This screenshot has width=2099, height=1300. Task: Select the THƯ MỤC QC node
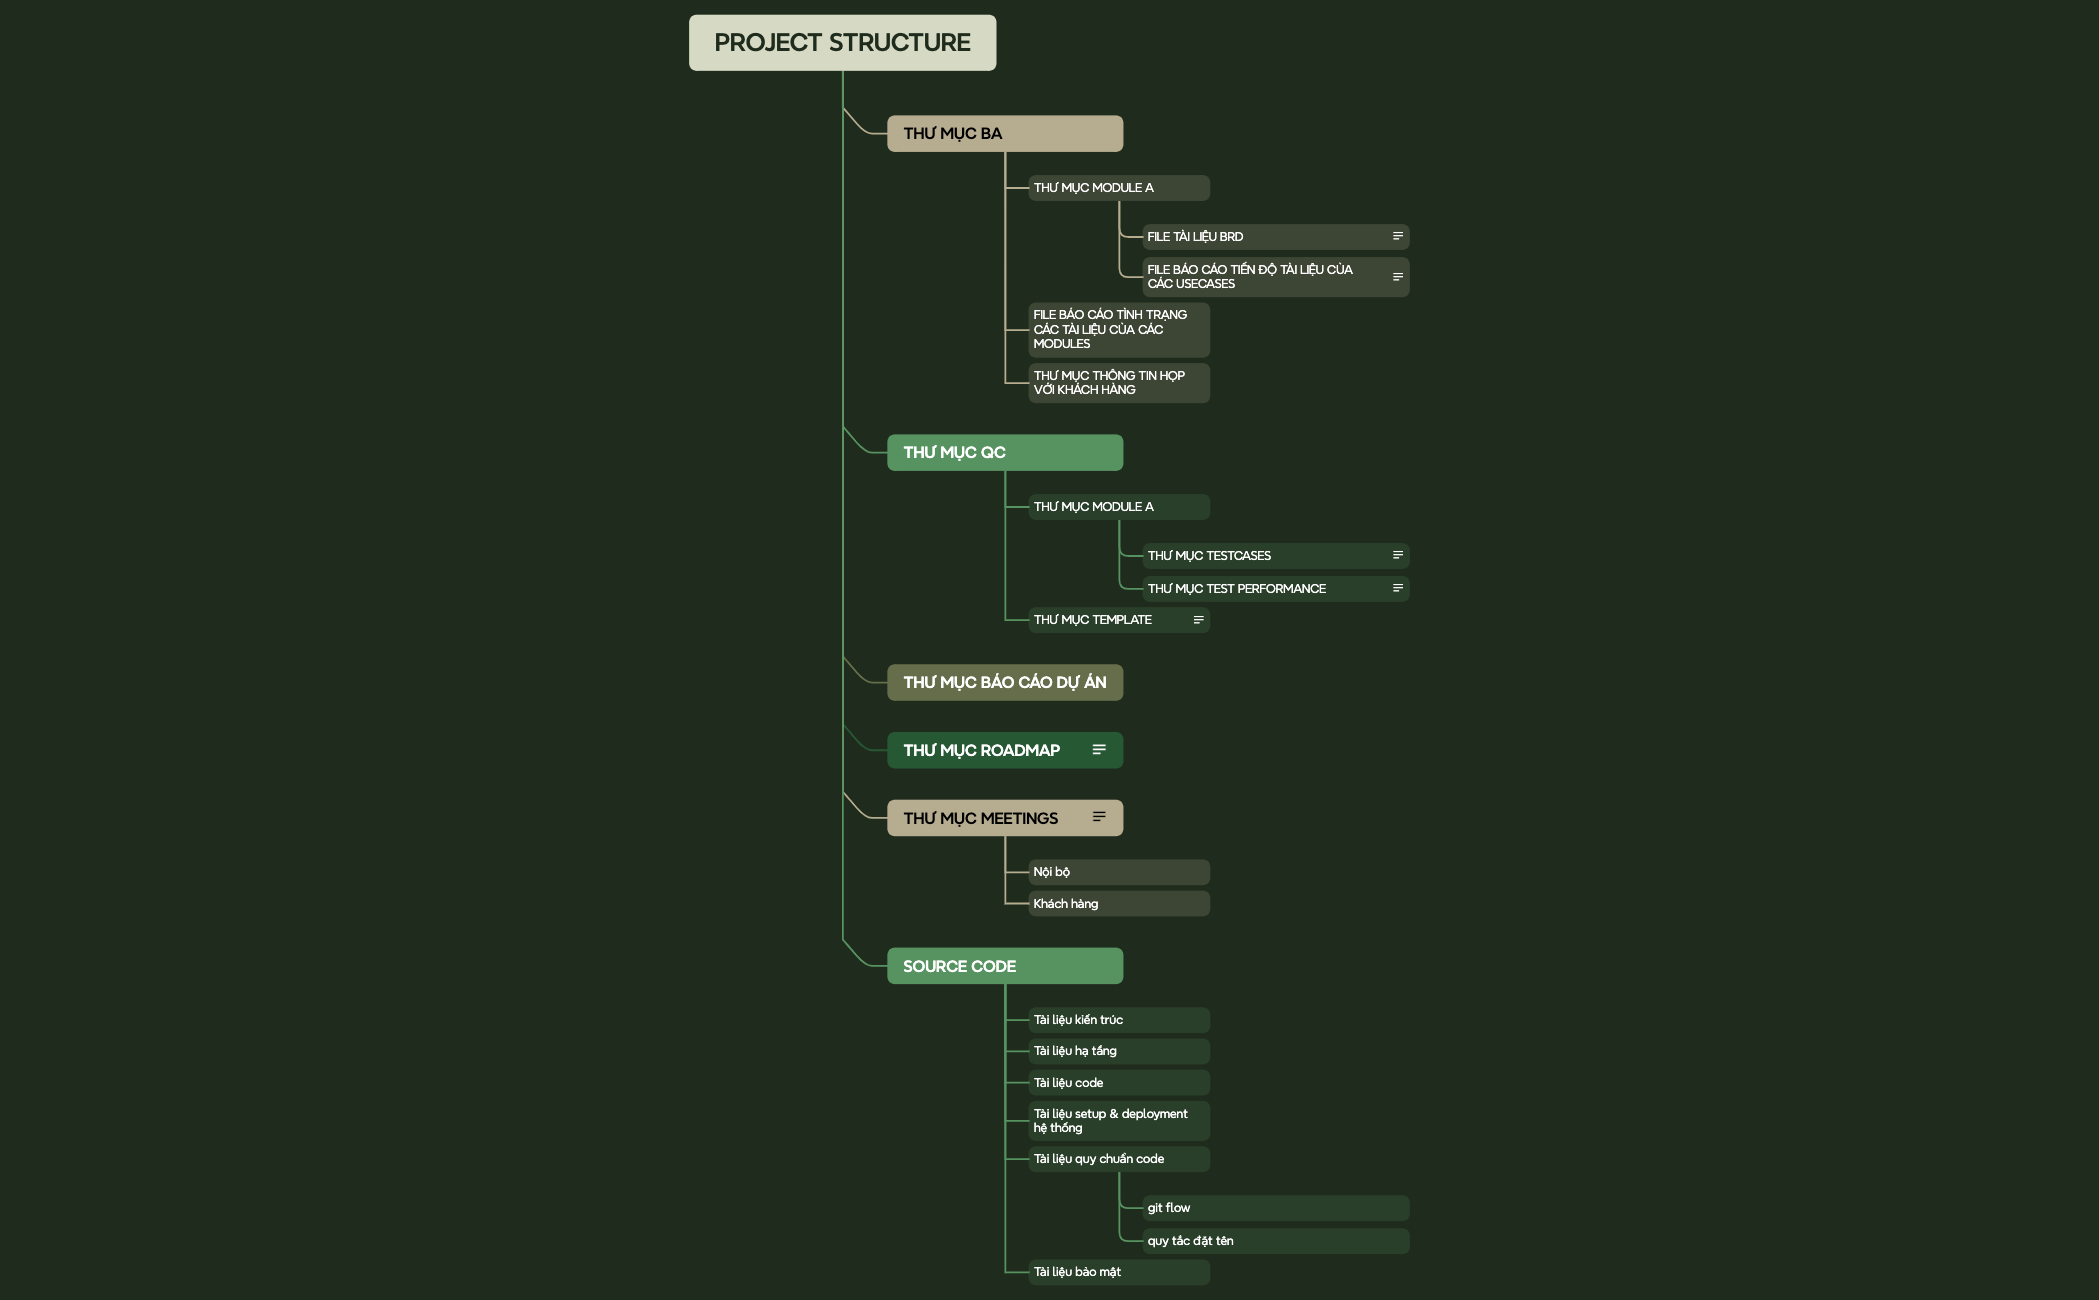click(1005, 453)
